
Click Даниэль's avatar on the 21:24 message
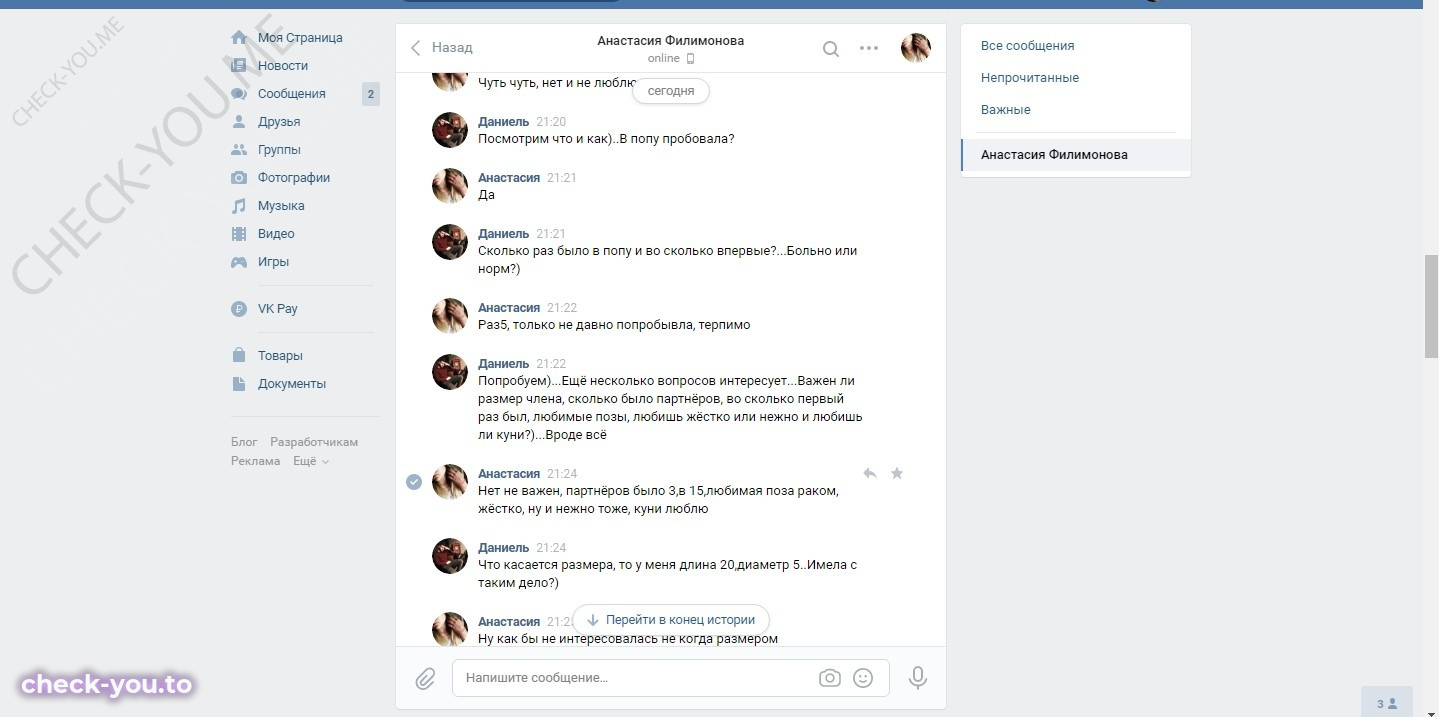[x=450, y=556]
